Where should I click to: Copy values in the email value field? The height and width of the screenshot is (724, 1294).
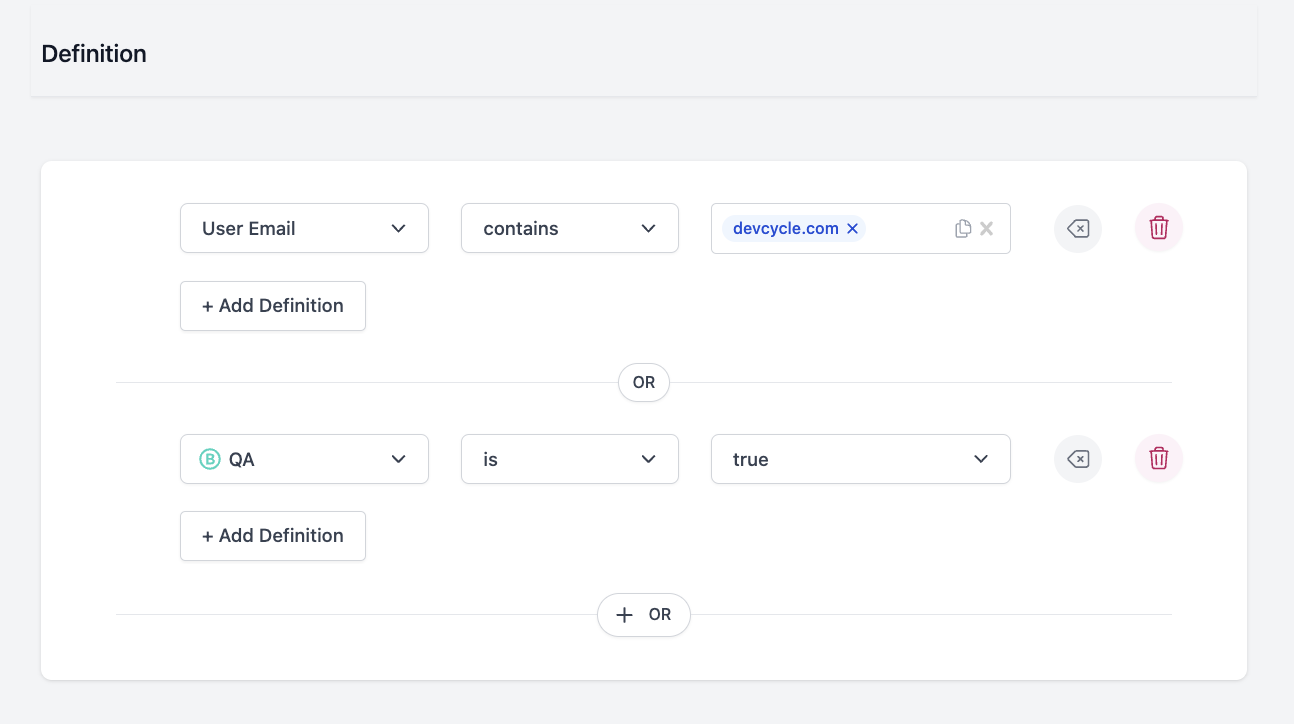point(962,229)
